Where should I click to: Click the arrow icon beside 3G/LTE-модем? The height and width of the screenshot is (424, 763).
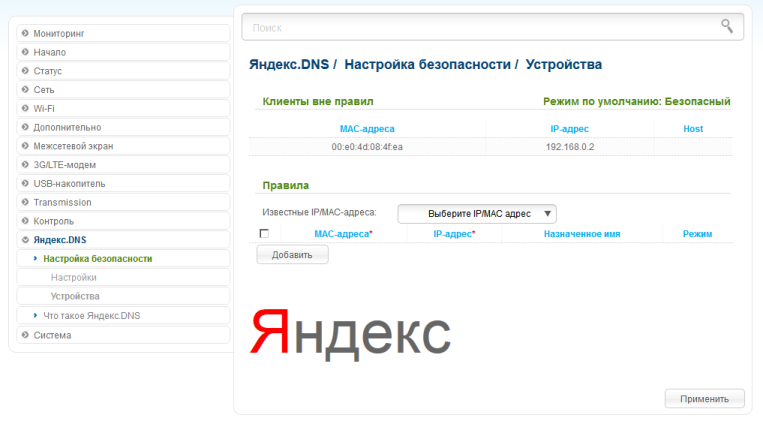click(x=25, y=165)
